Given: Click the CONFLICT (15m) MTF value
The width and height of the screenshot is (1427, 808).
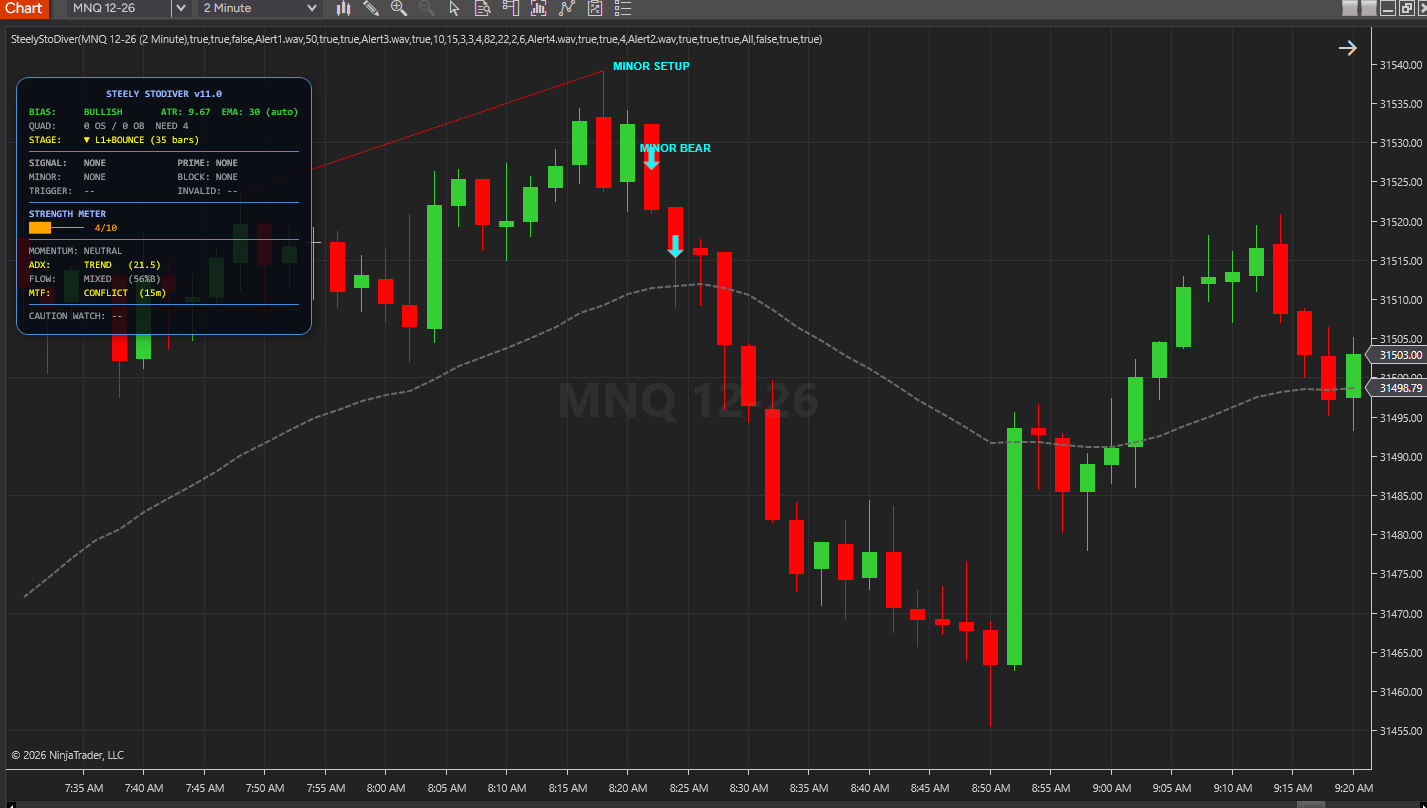Looking at the screenshot, I should pyautogui.click(x=124, y=293).
